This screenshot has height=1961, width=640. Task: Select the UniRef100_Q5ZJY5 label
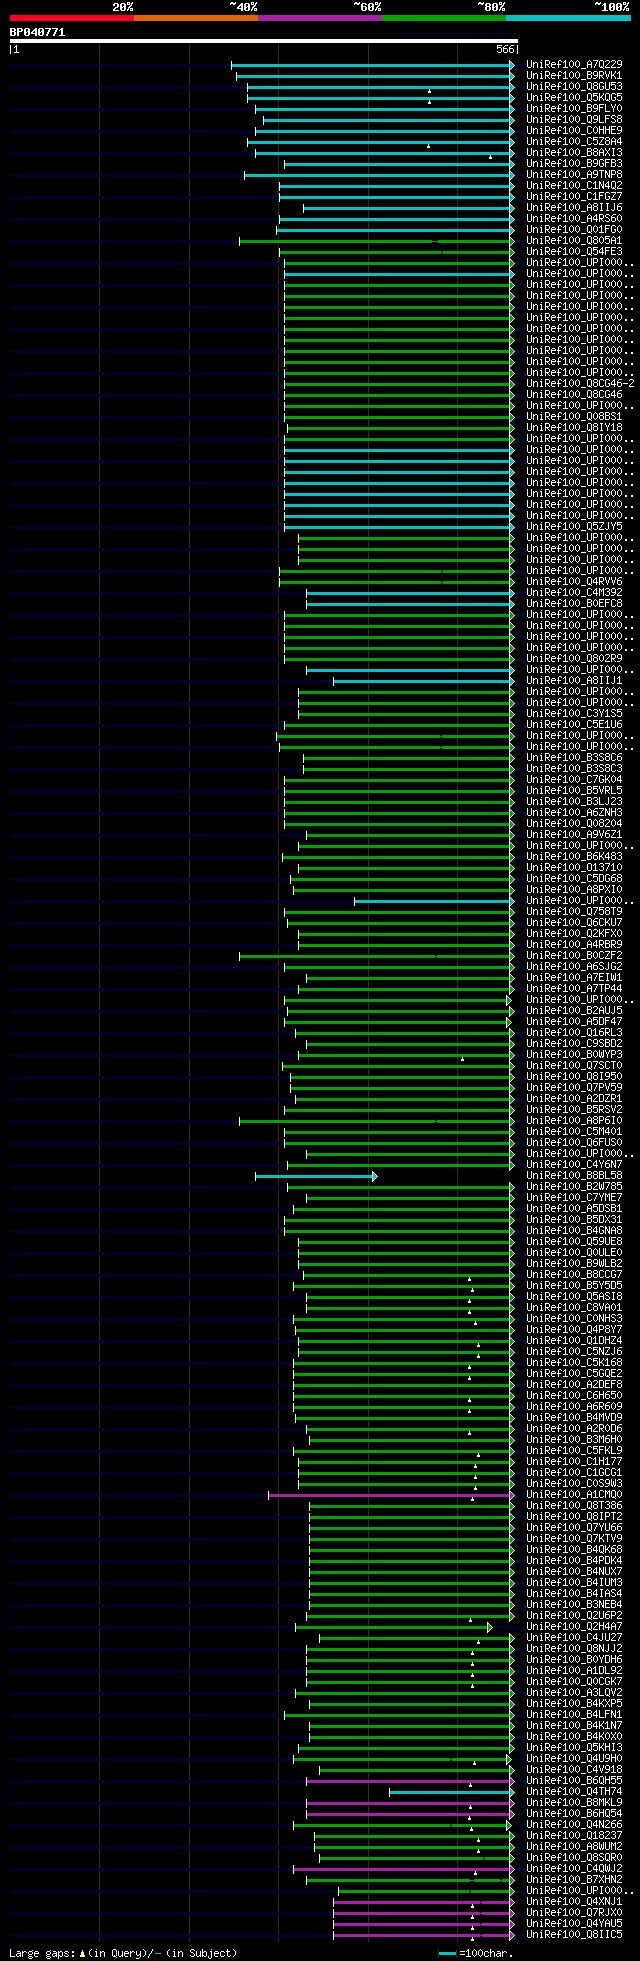click(x=574, y=526)
